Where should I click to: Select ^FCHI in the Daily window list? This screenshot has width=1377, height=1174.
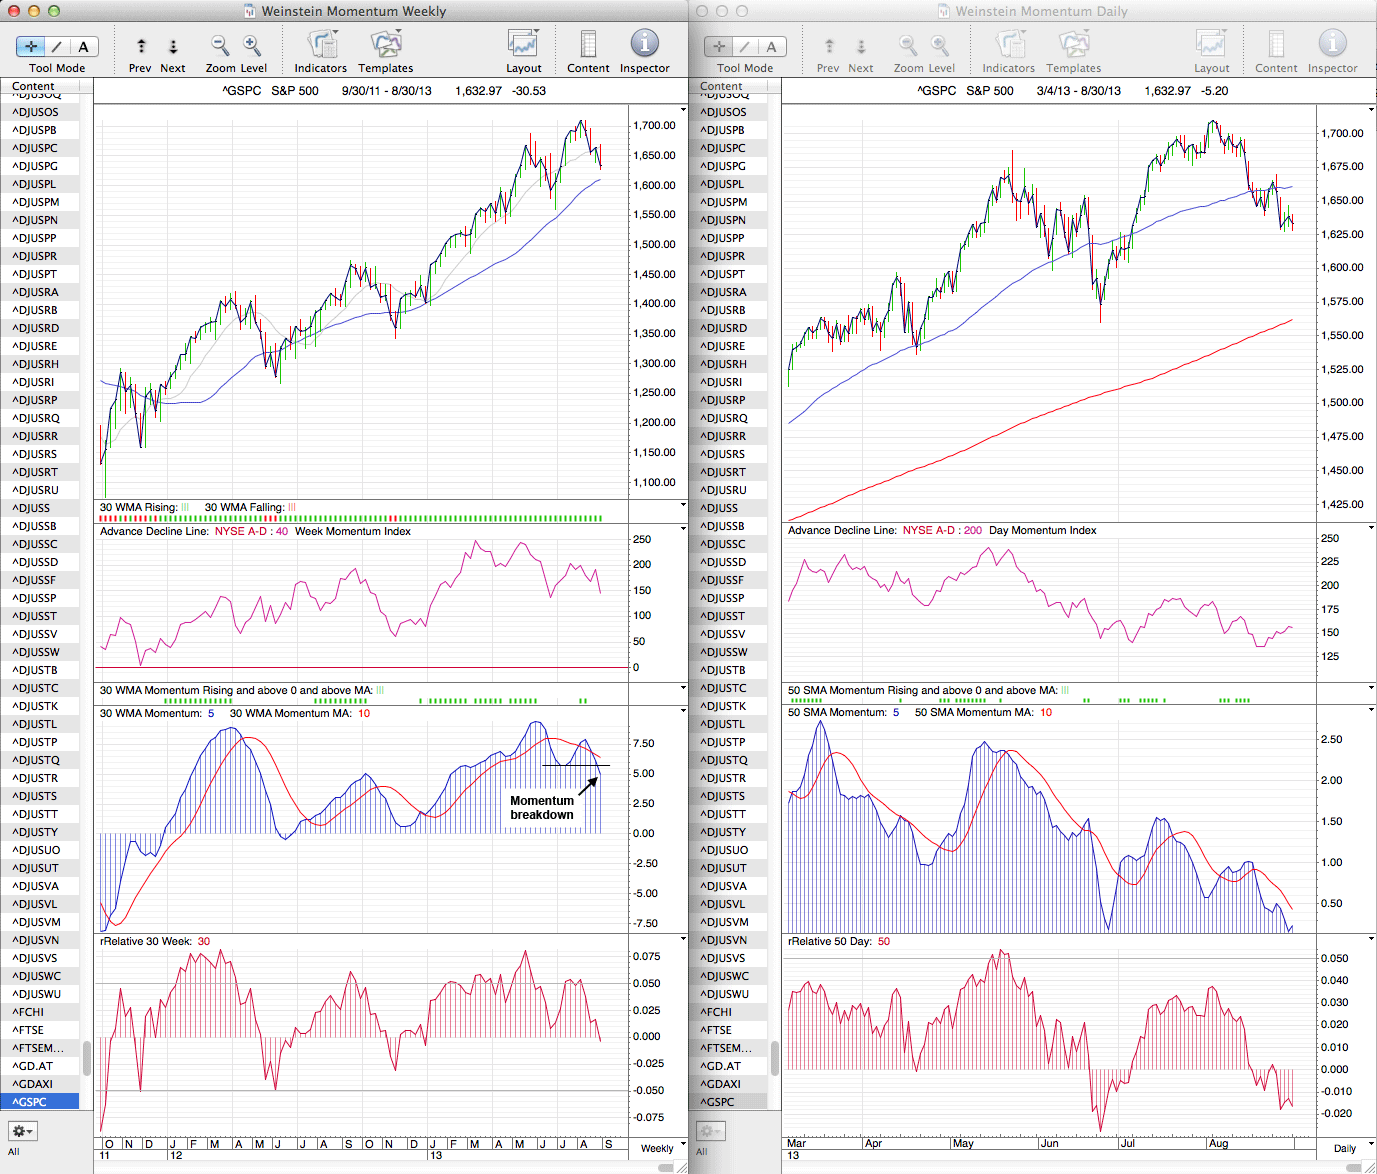[x=728, y=1012]
